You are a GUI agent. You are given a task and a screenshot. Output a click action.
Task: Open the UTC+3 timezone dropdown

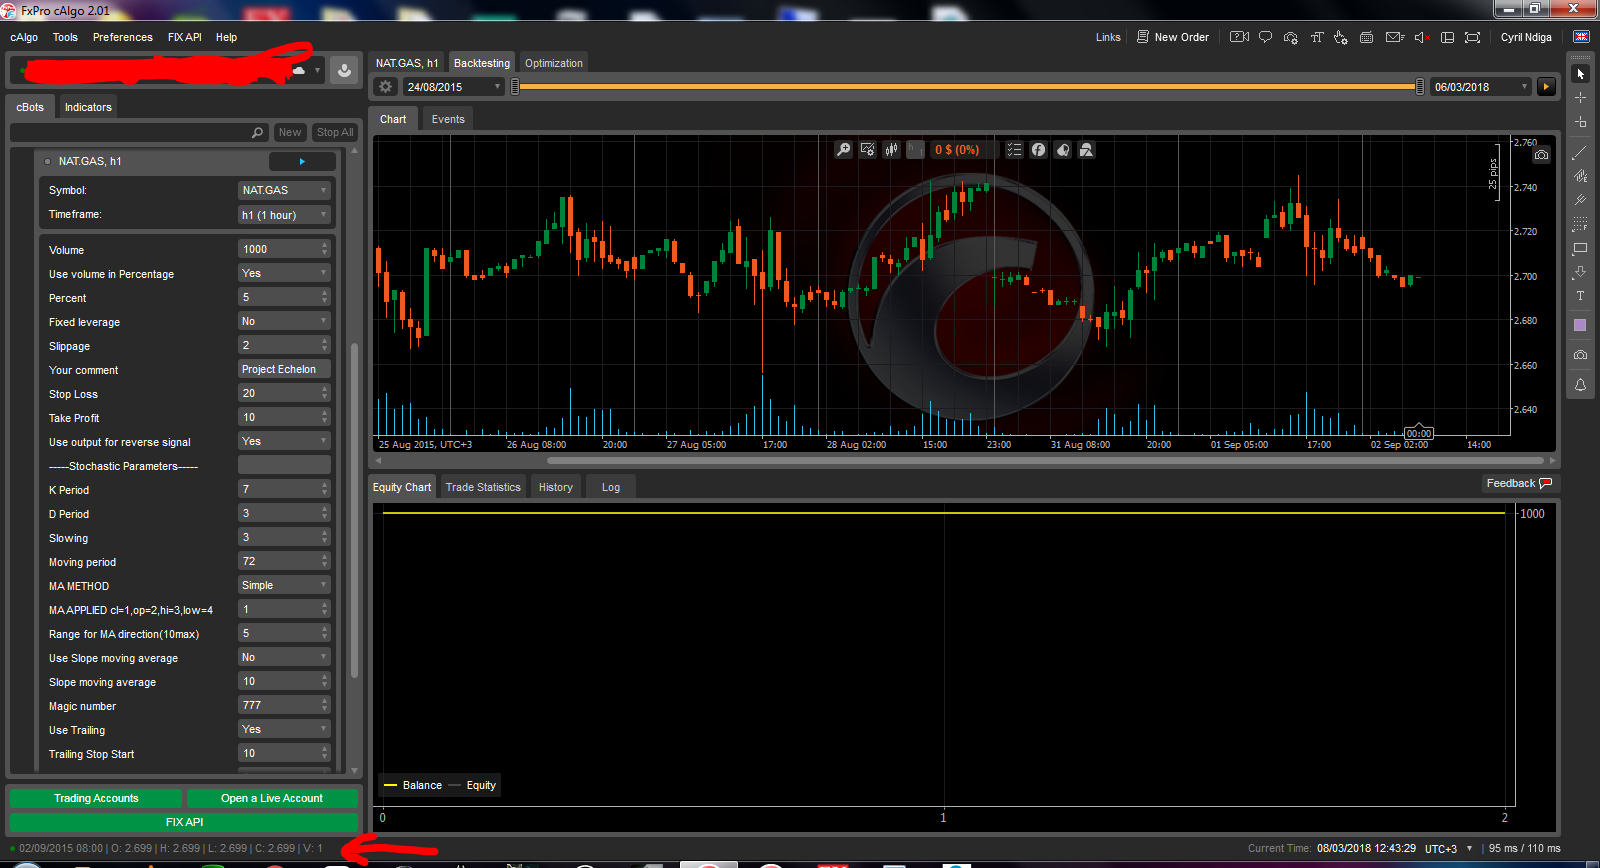(1449, 848)
